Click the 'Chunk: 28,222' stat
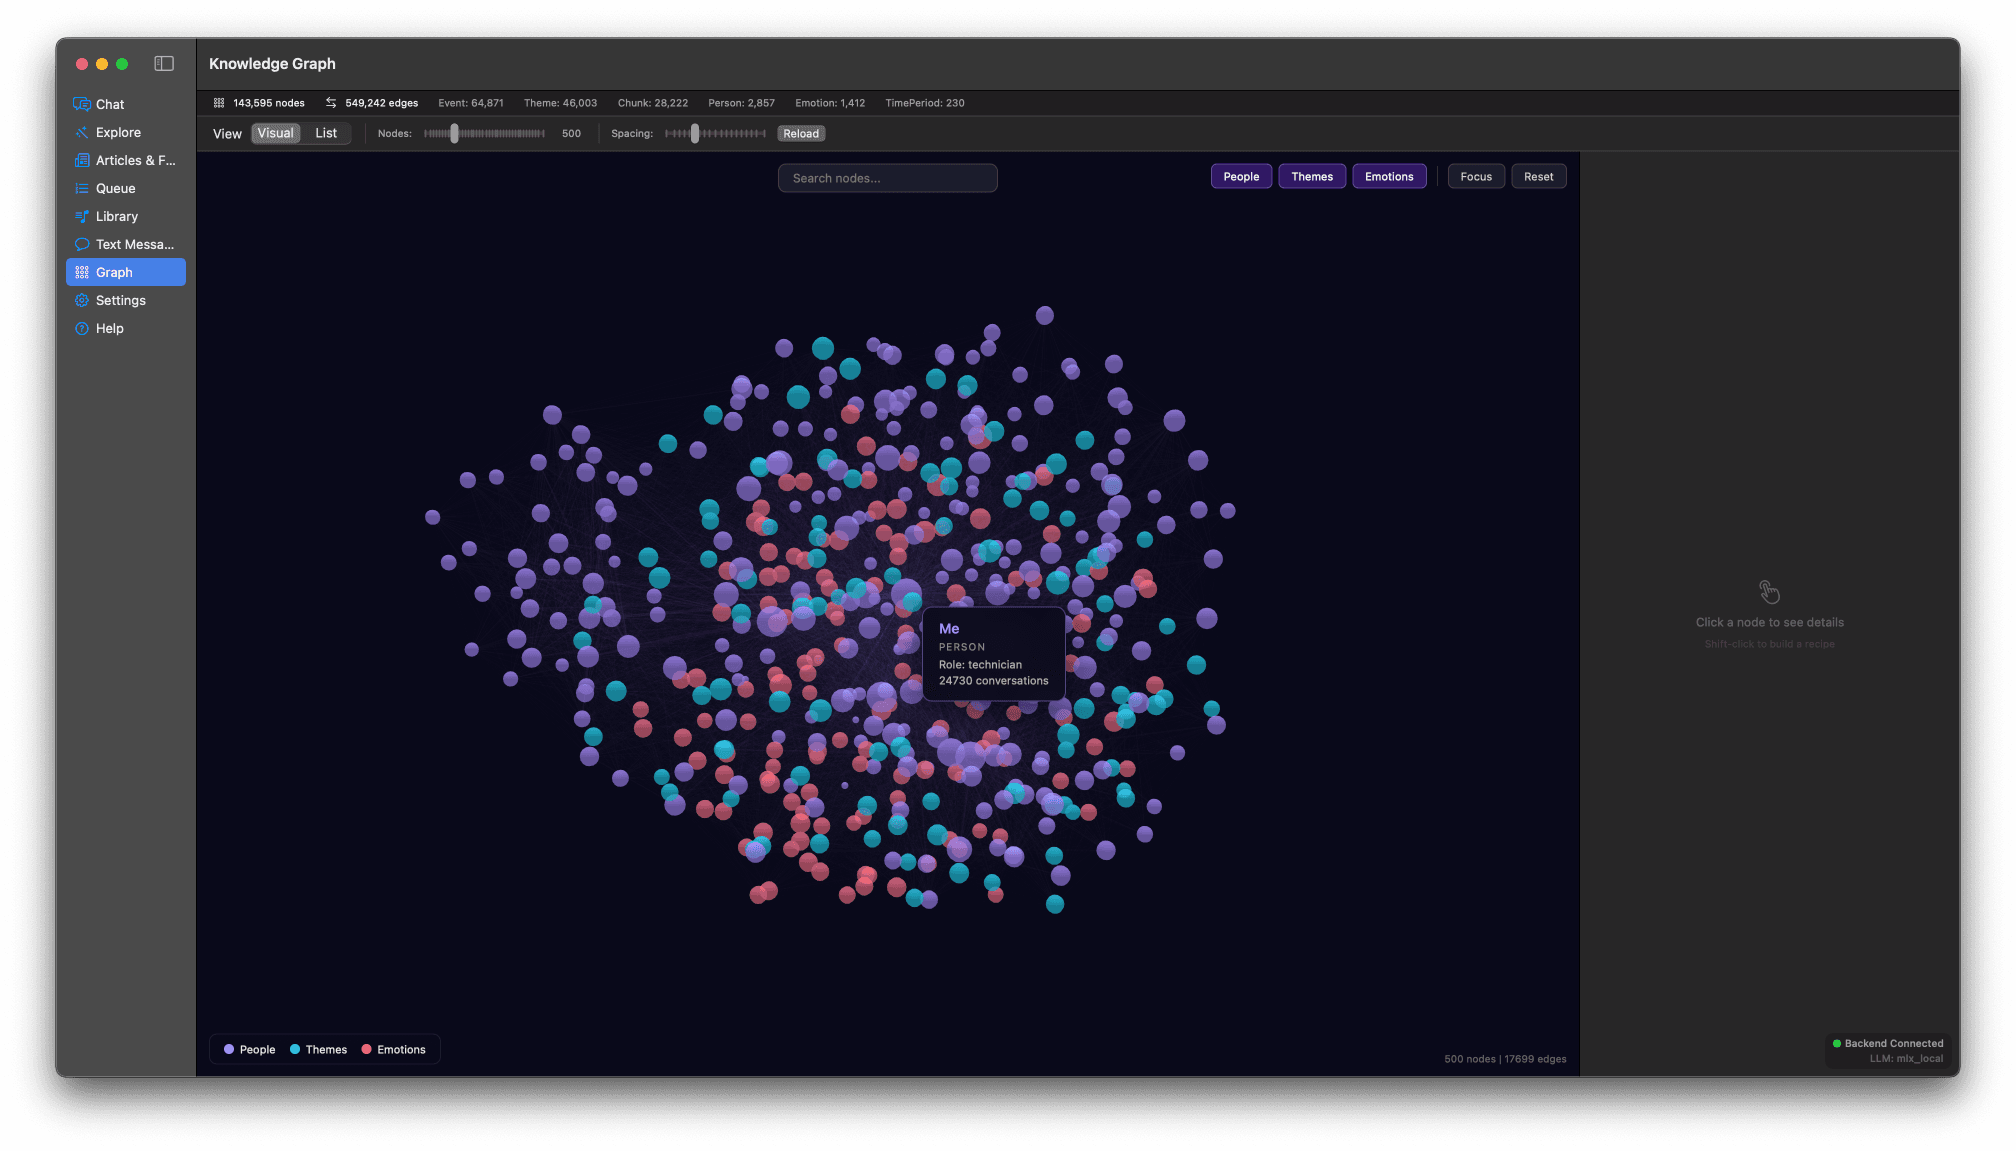The width and height of the screenshot is (2016, 1151). pos(653,103)
